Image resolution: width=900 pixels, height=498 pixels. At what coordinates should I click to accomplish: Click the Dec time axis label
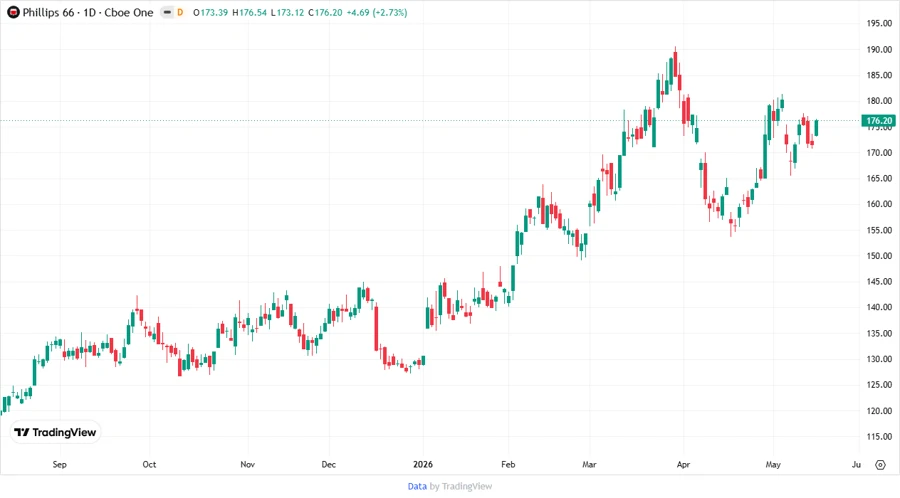tap(328, 464)
